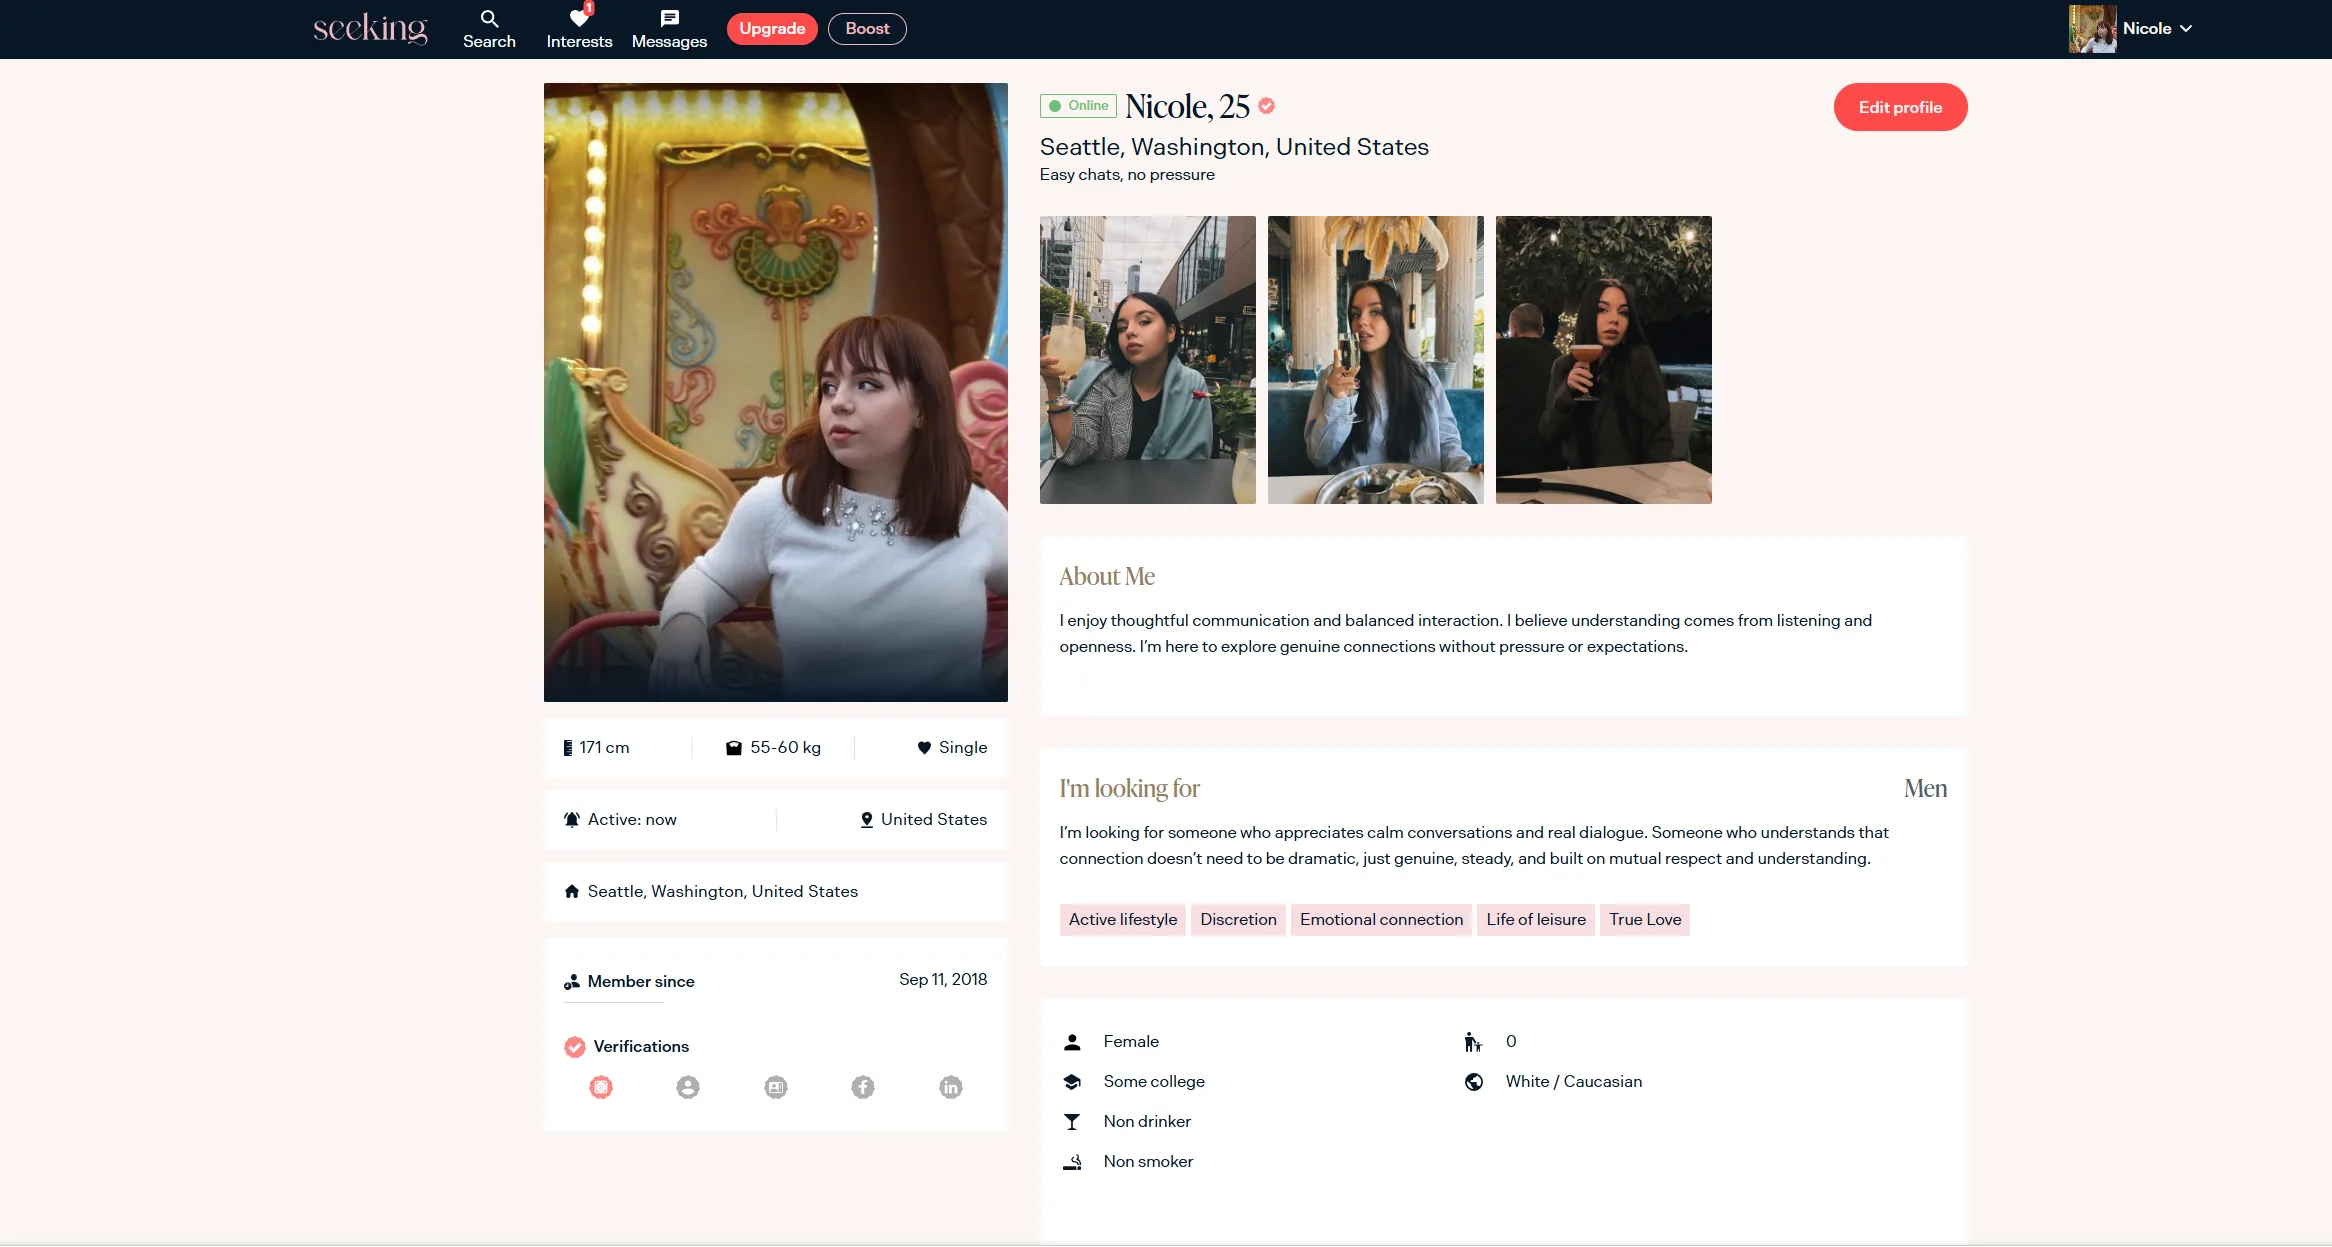The width and height of the screenshot is (2332, 1247).
Task: Open the Search page icon
Action: tap(489, 19)
